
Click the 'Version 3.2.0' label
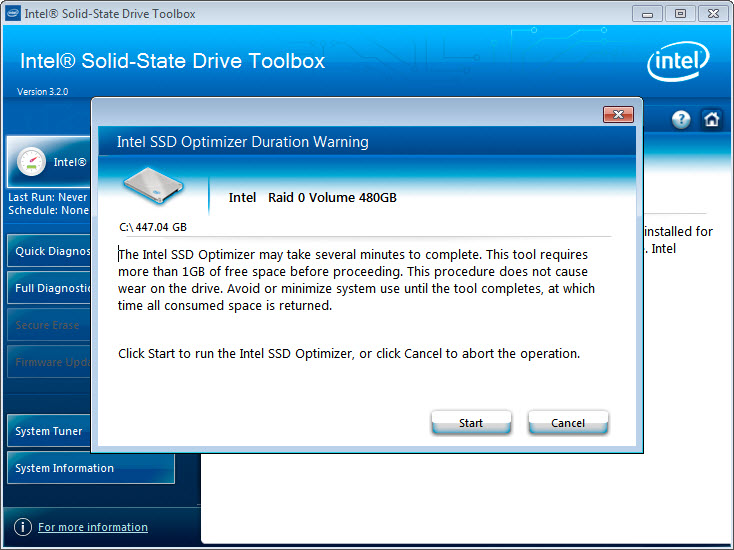(x=43, y=92)
